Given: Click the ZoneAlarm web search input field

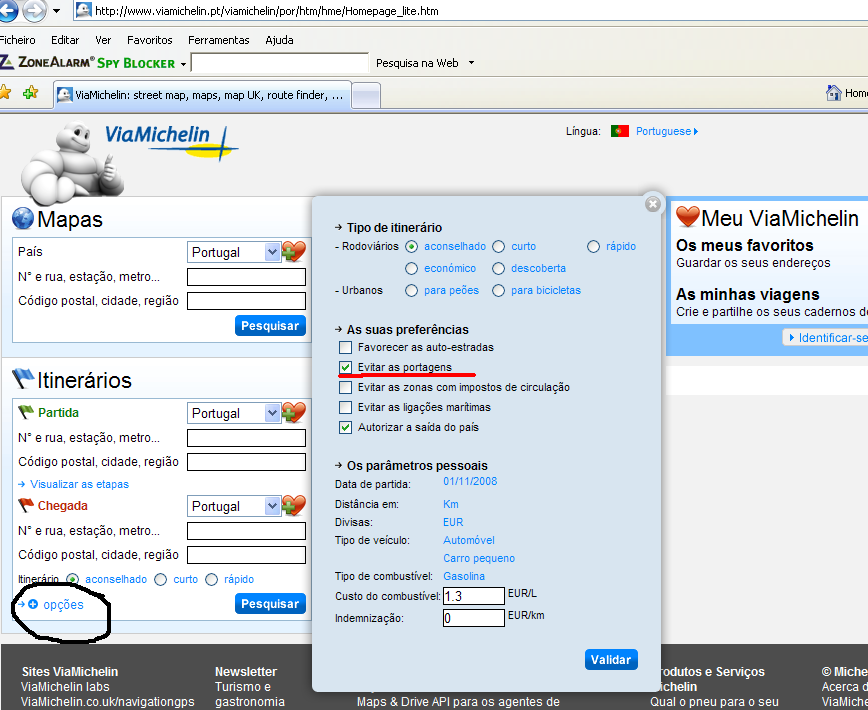Looking at the screenshot, I should pos(280,63).
